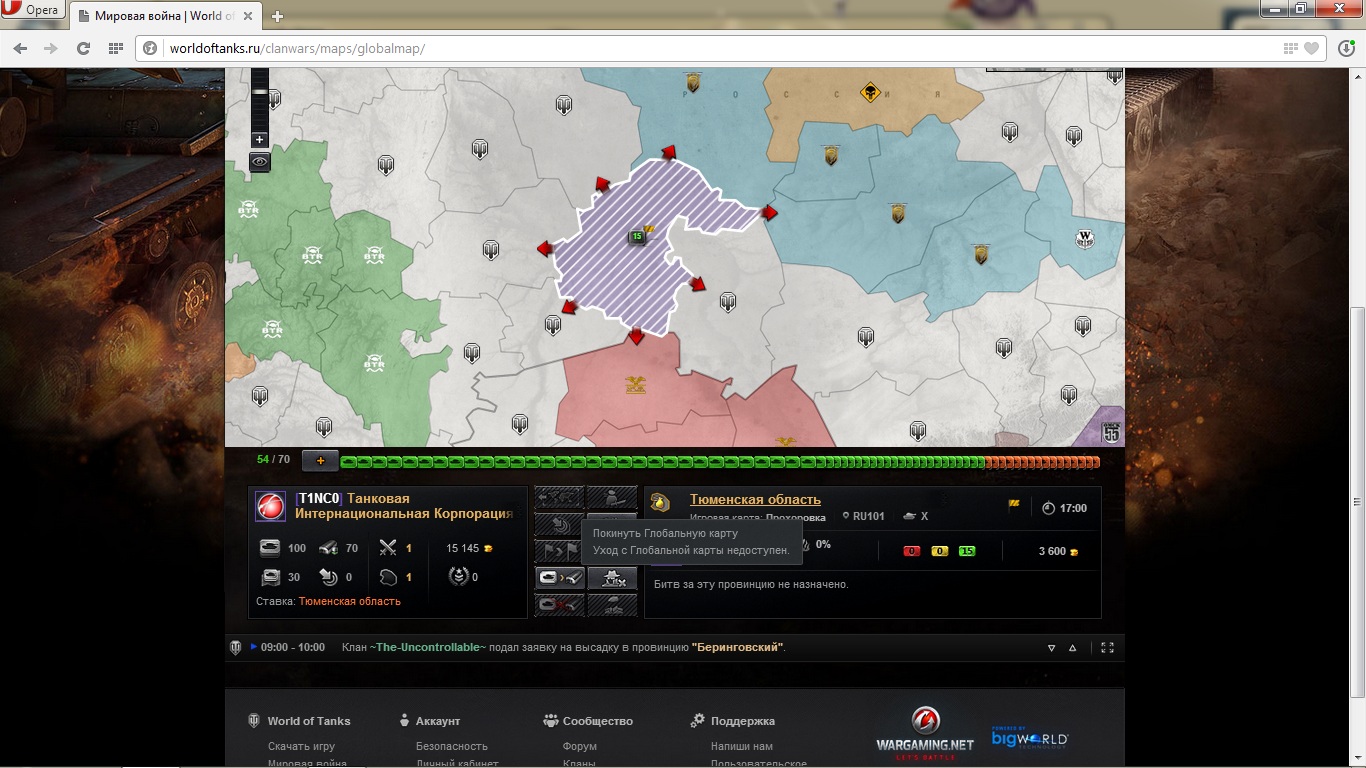Screen dimensions: 1366x768
Task: Open Opera Speed Dial grid
Action: (116, 48)
